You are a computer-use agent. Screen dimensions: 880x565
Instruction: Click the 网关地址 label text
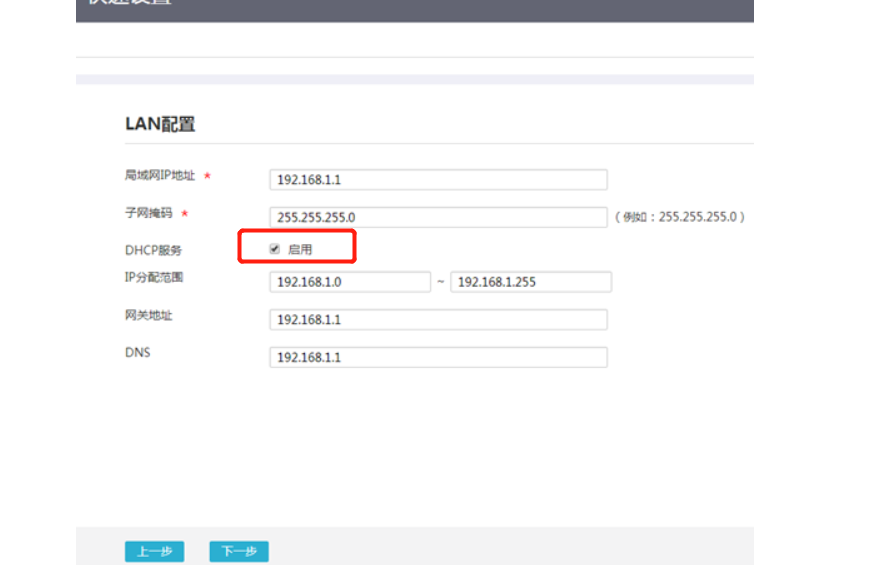click(148, 315)
